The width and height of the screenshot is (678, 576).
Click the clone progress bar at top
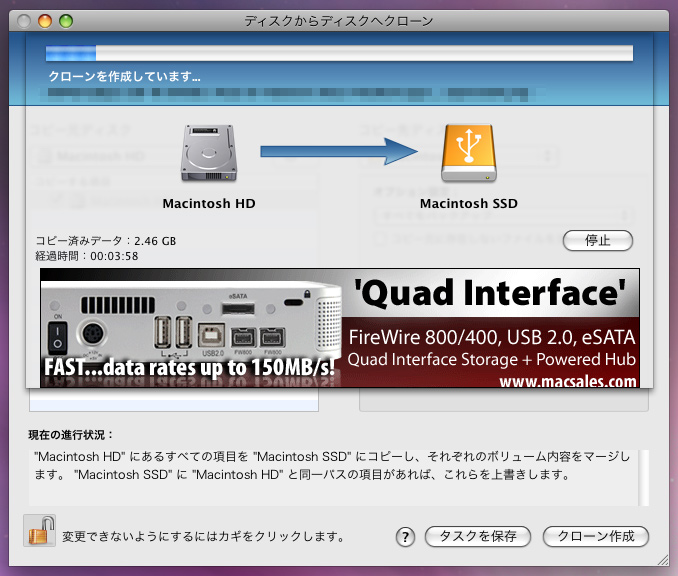pyautogui.click(x=339, y=52)
